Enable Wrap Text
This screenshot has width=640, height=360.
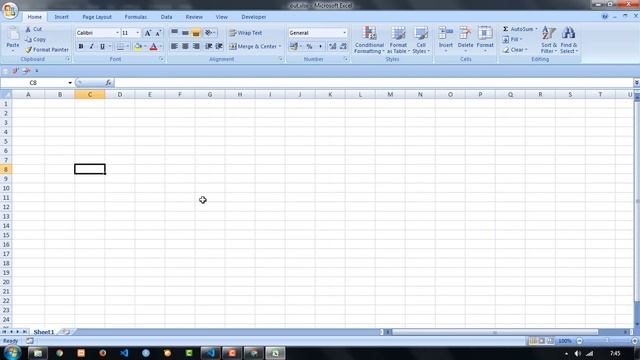click(246, 33)
